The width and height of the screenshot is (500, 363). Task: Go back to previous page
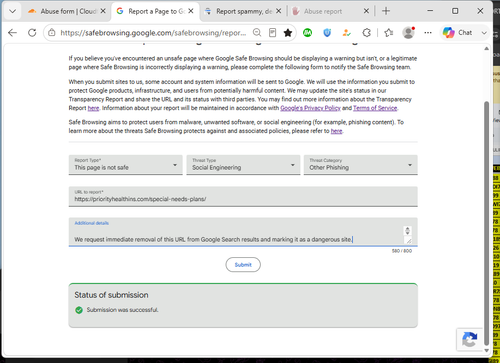click(x=12, y=33)
